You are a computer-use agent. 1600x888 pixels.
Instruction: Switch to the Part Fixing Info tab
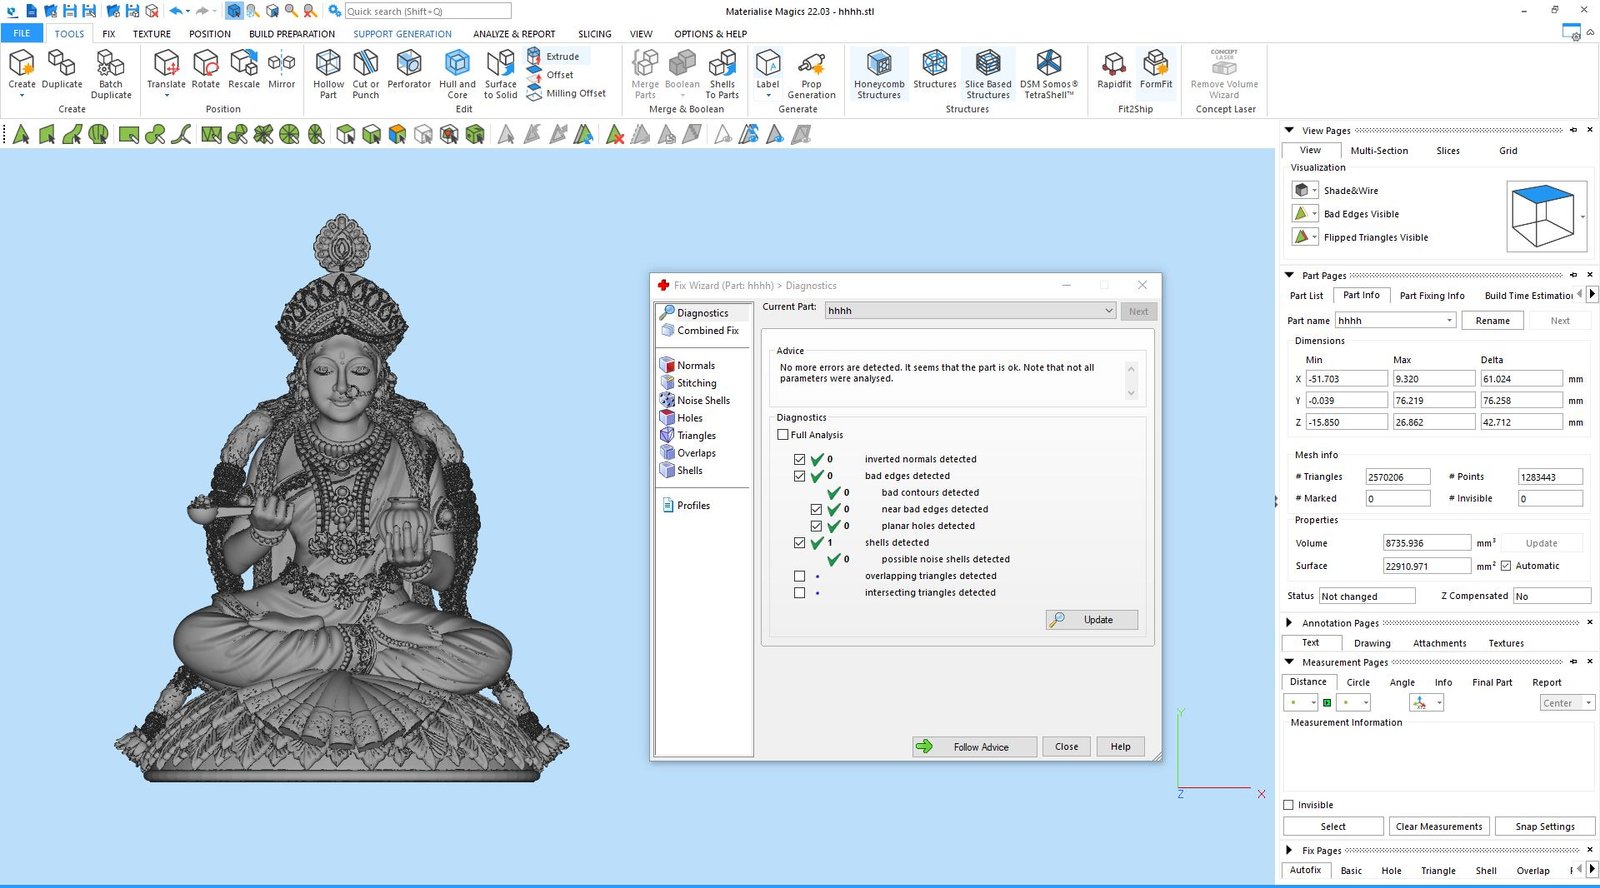tap(1431, 296)
